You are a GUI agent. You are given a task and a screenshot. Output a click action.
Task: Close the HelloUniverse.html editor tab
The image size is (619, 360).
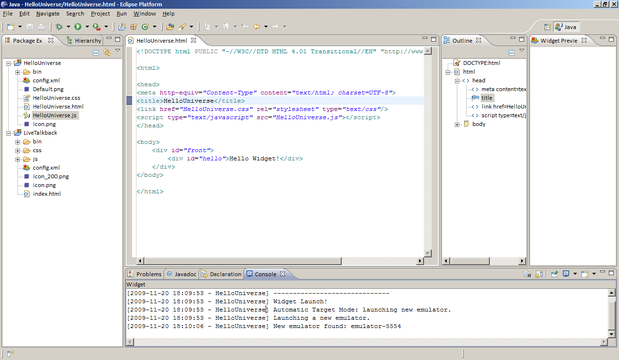pyautogui.click(x=193, y=40)
